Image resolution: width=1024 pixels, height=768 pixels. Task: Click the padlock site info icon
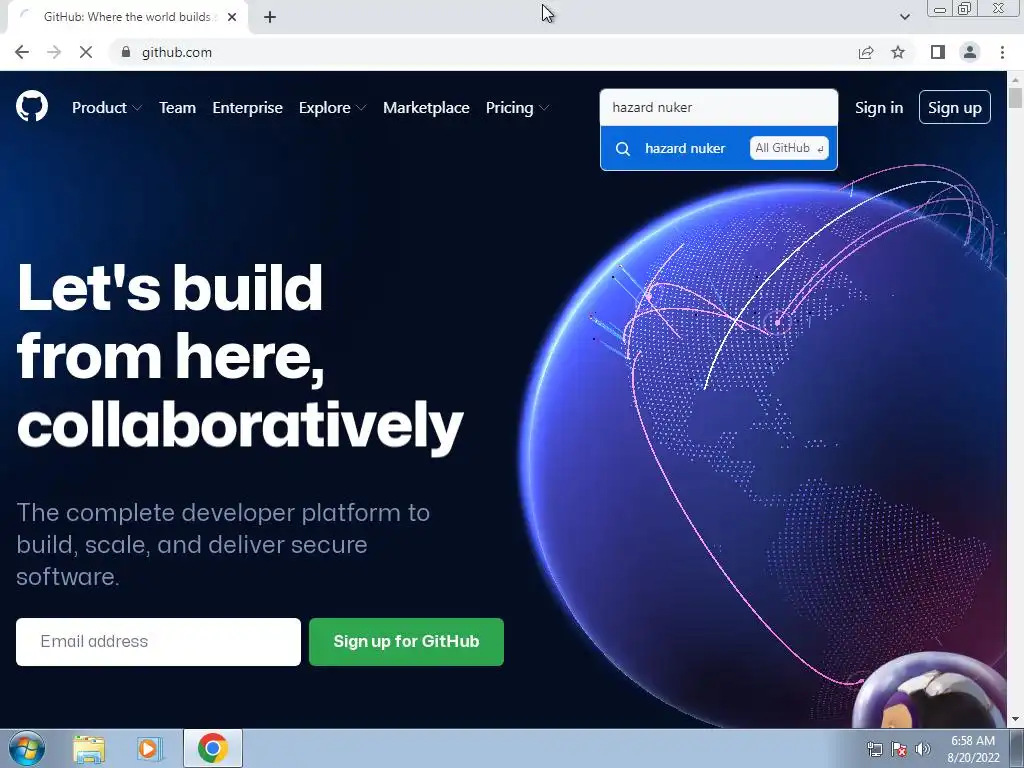point(126,52)
